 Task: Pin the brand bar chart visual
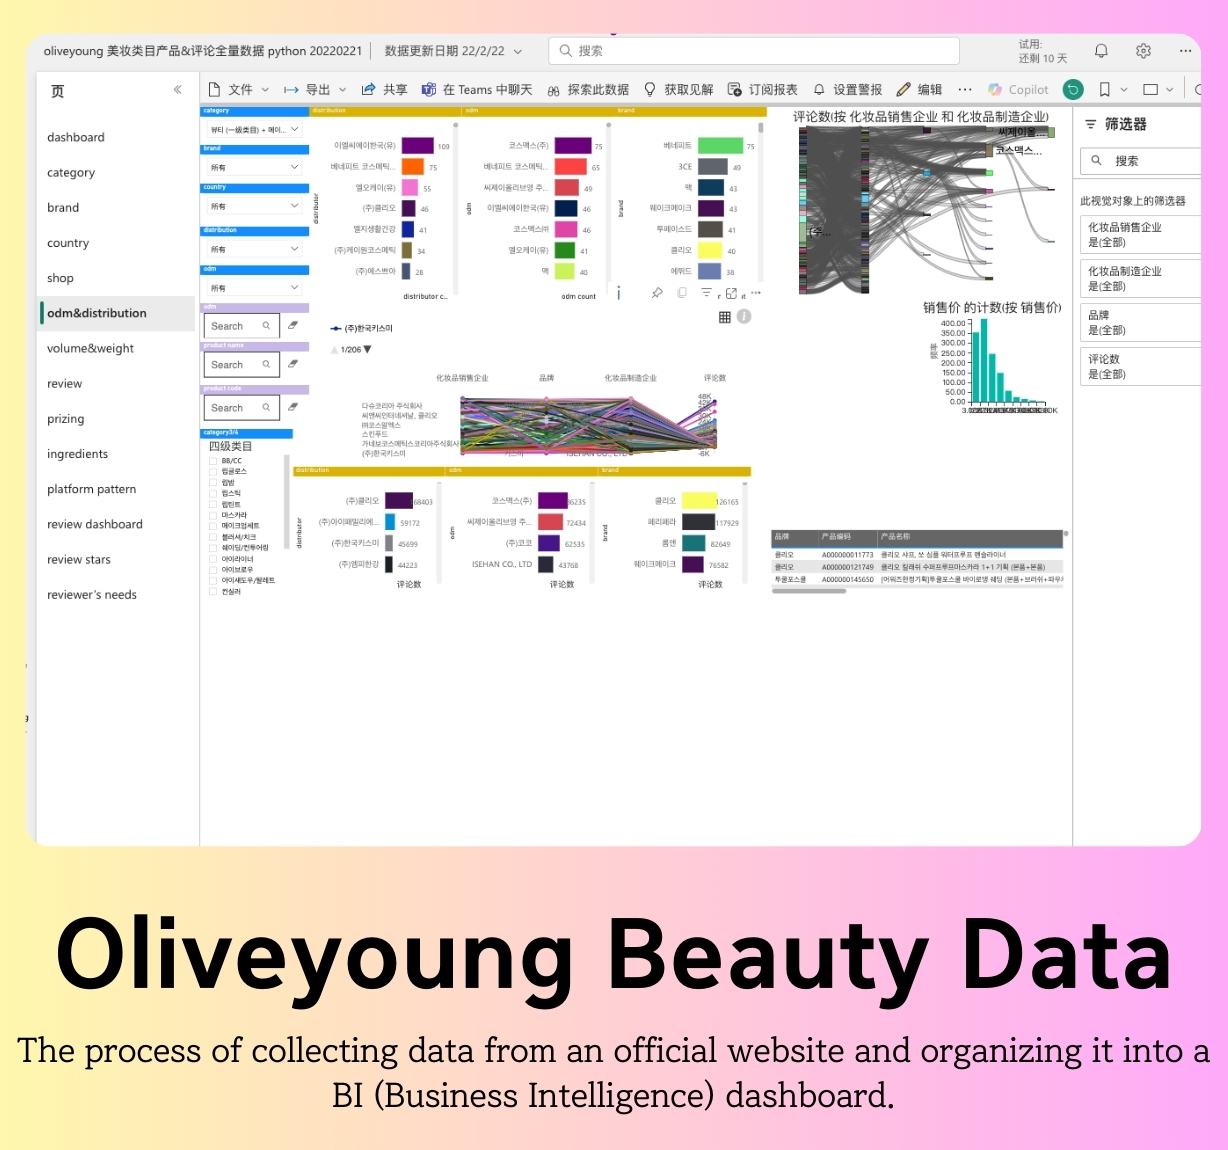click(657, 293)
